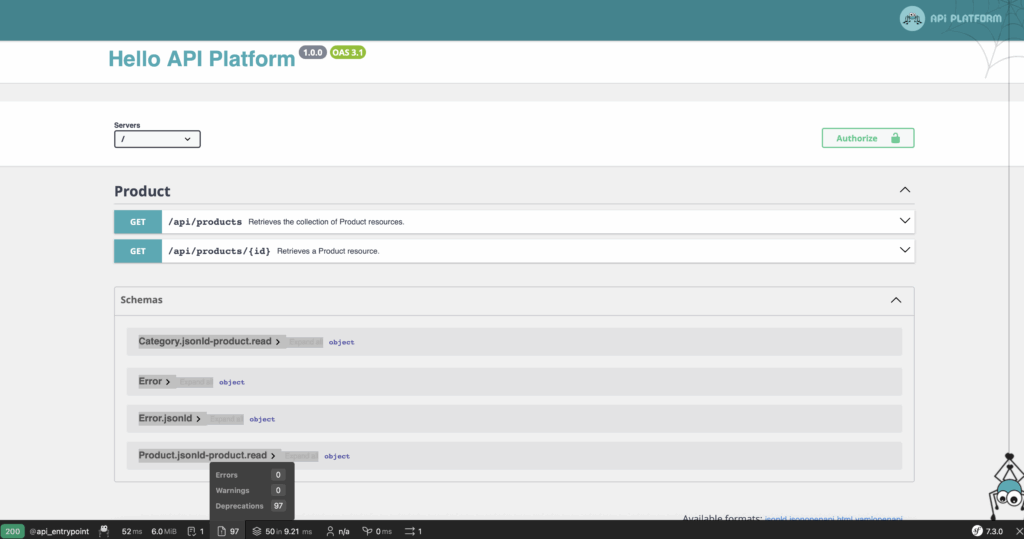Open the cache icon showing 50 in 9.21 ms
The width and height of the screenshot is (1024, 539).
[x=282, y=531]
